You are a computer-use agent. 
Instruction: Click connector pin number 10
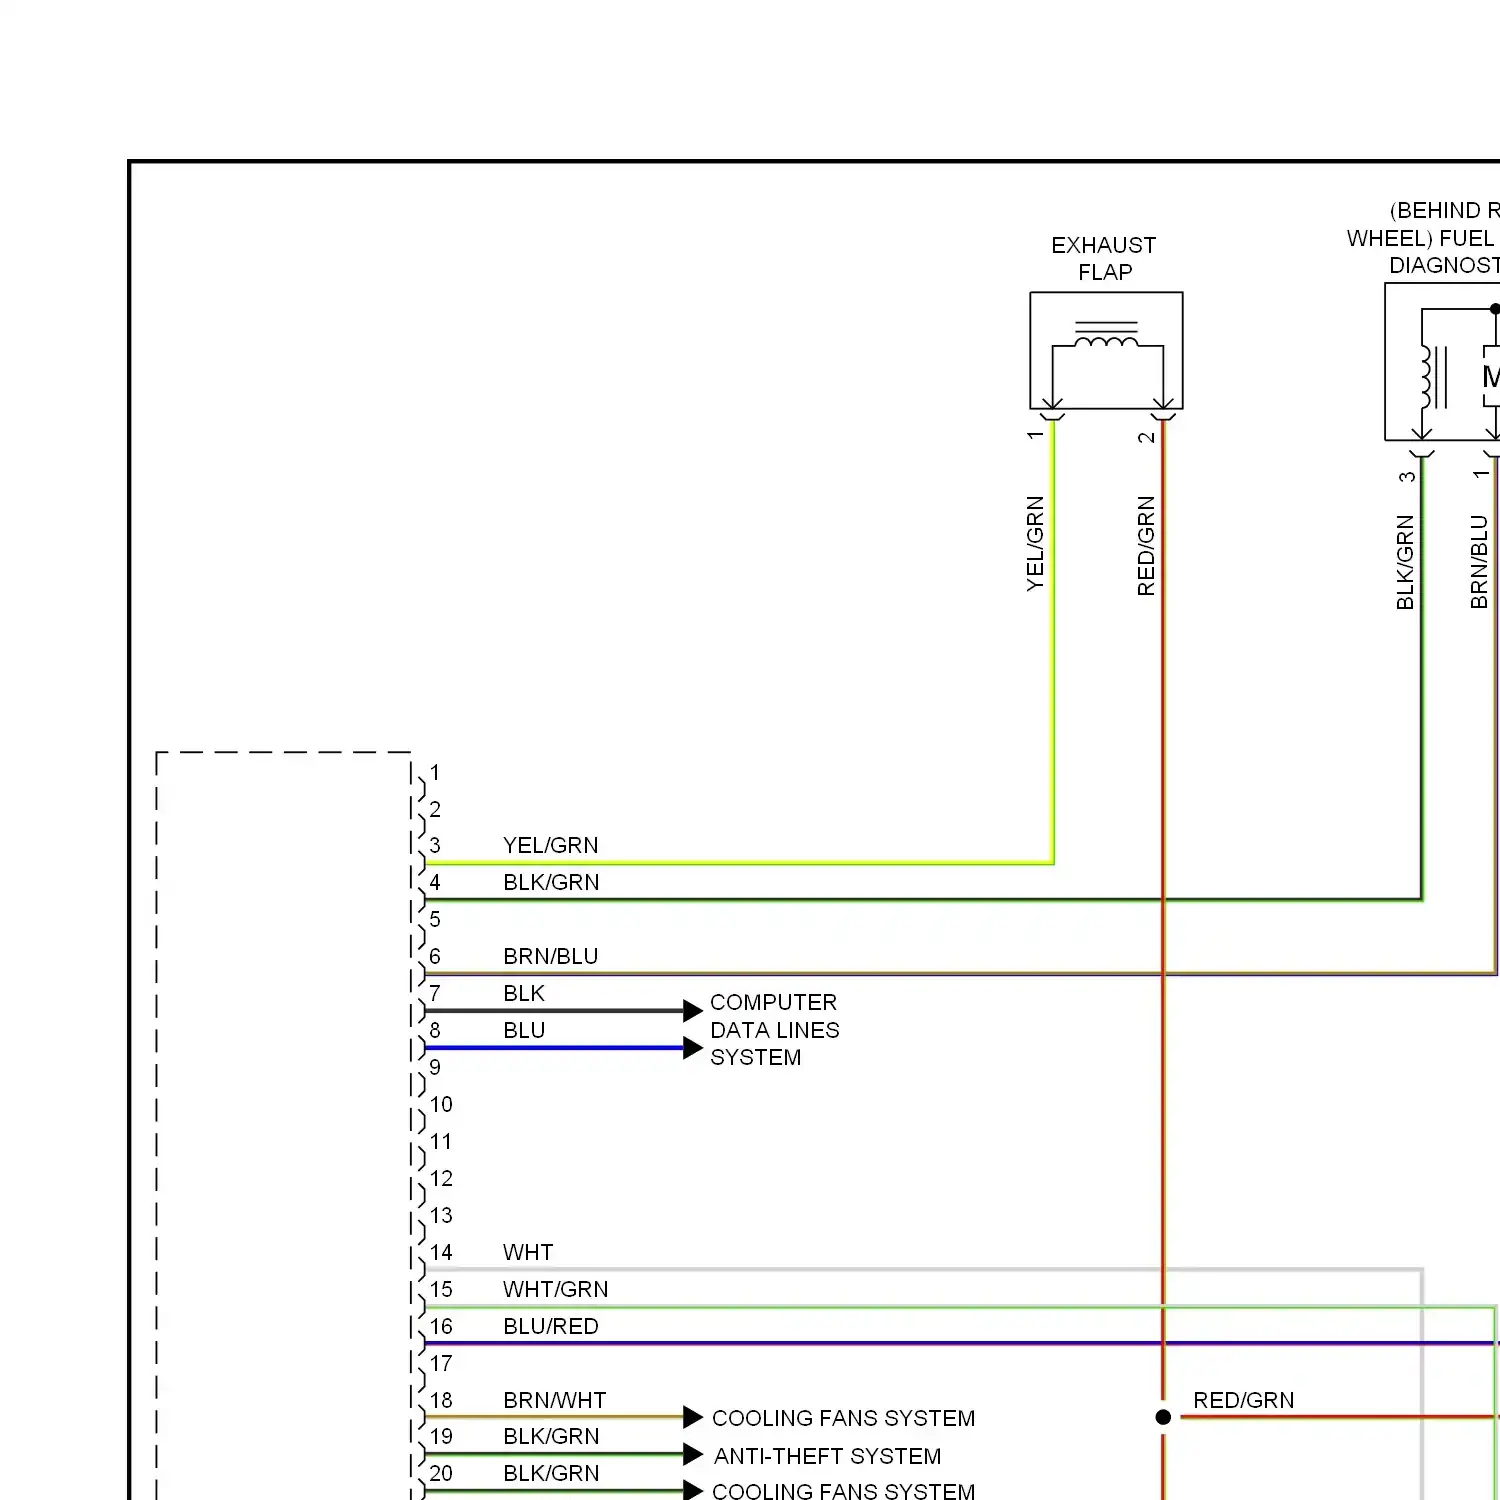click(441, 1104)
